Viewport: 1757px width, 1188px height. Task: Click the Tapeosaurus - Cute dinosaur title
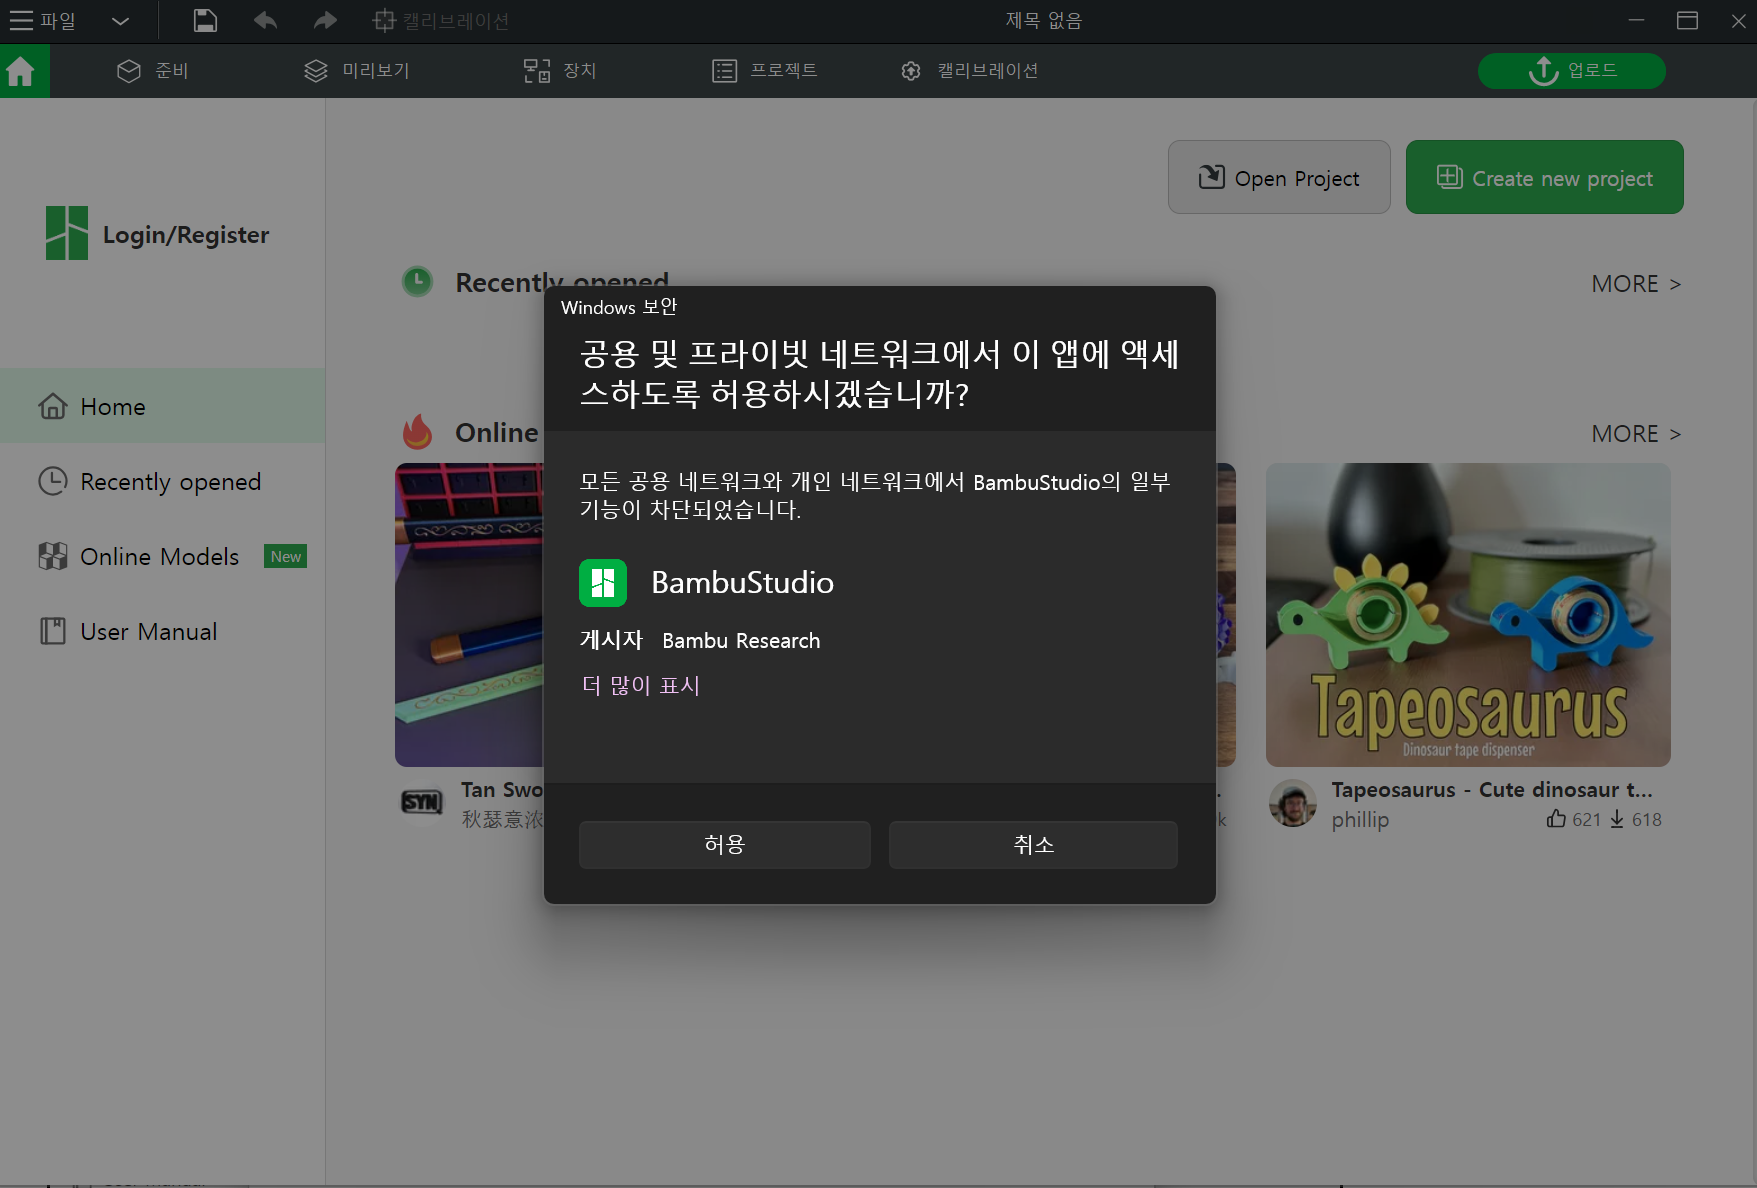pyautogui.click(x=1491, y=789)
